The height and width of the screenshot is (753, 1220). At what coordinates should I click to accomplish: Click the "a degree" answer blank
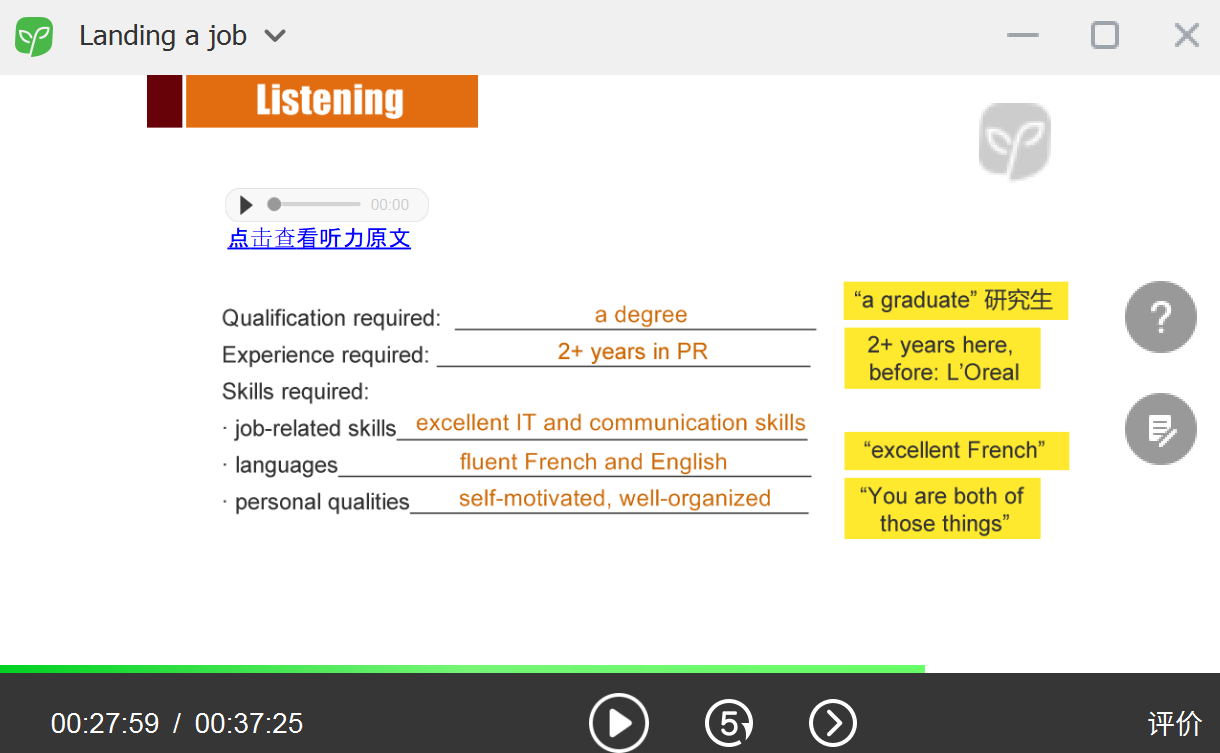click(640, 315)
